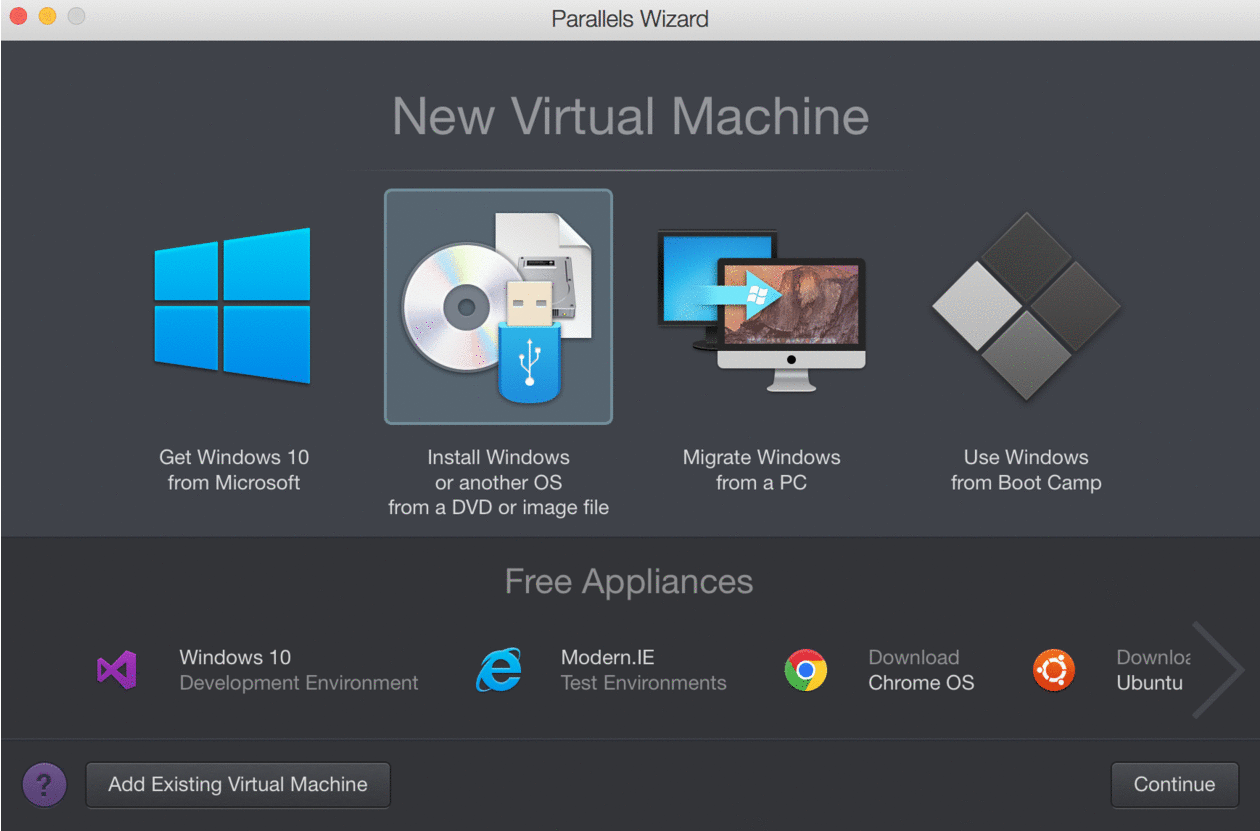1260x831 pixels.
Task: Show more free appliances with right arrow
Action: pos(1217,670)
